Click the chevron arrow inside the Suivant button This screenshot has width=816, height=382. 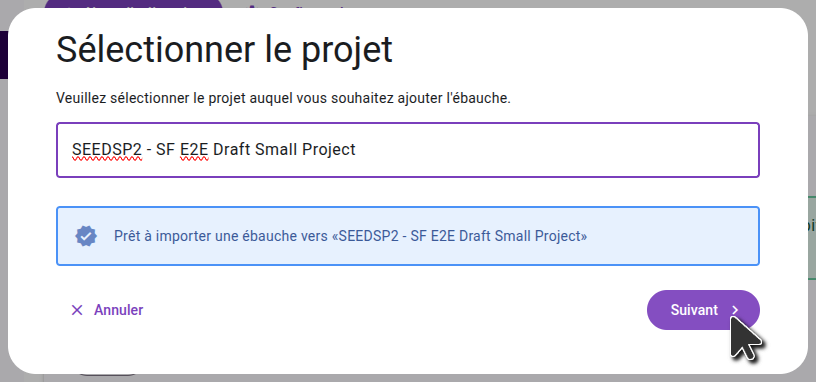click(x=735, y=310)
